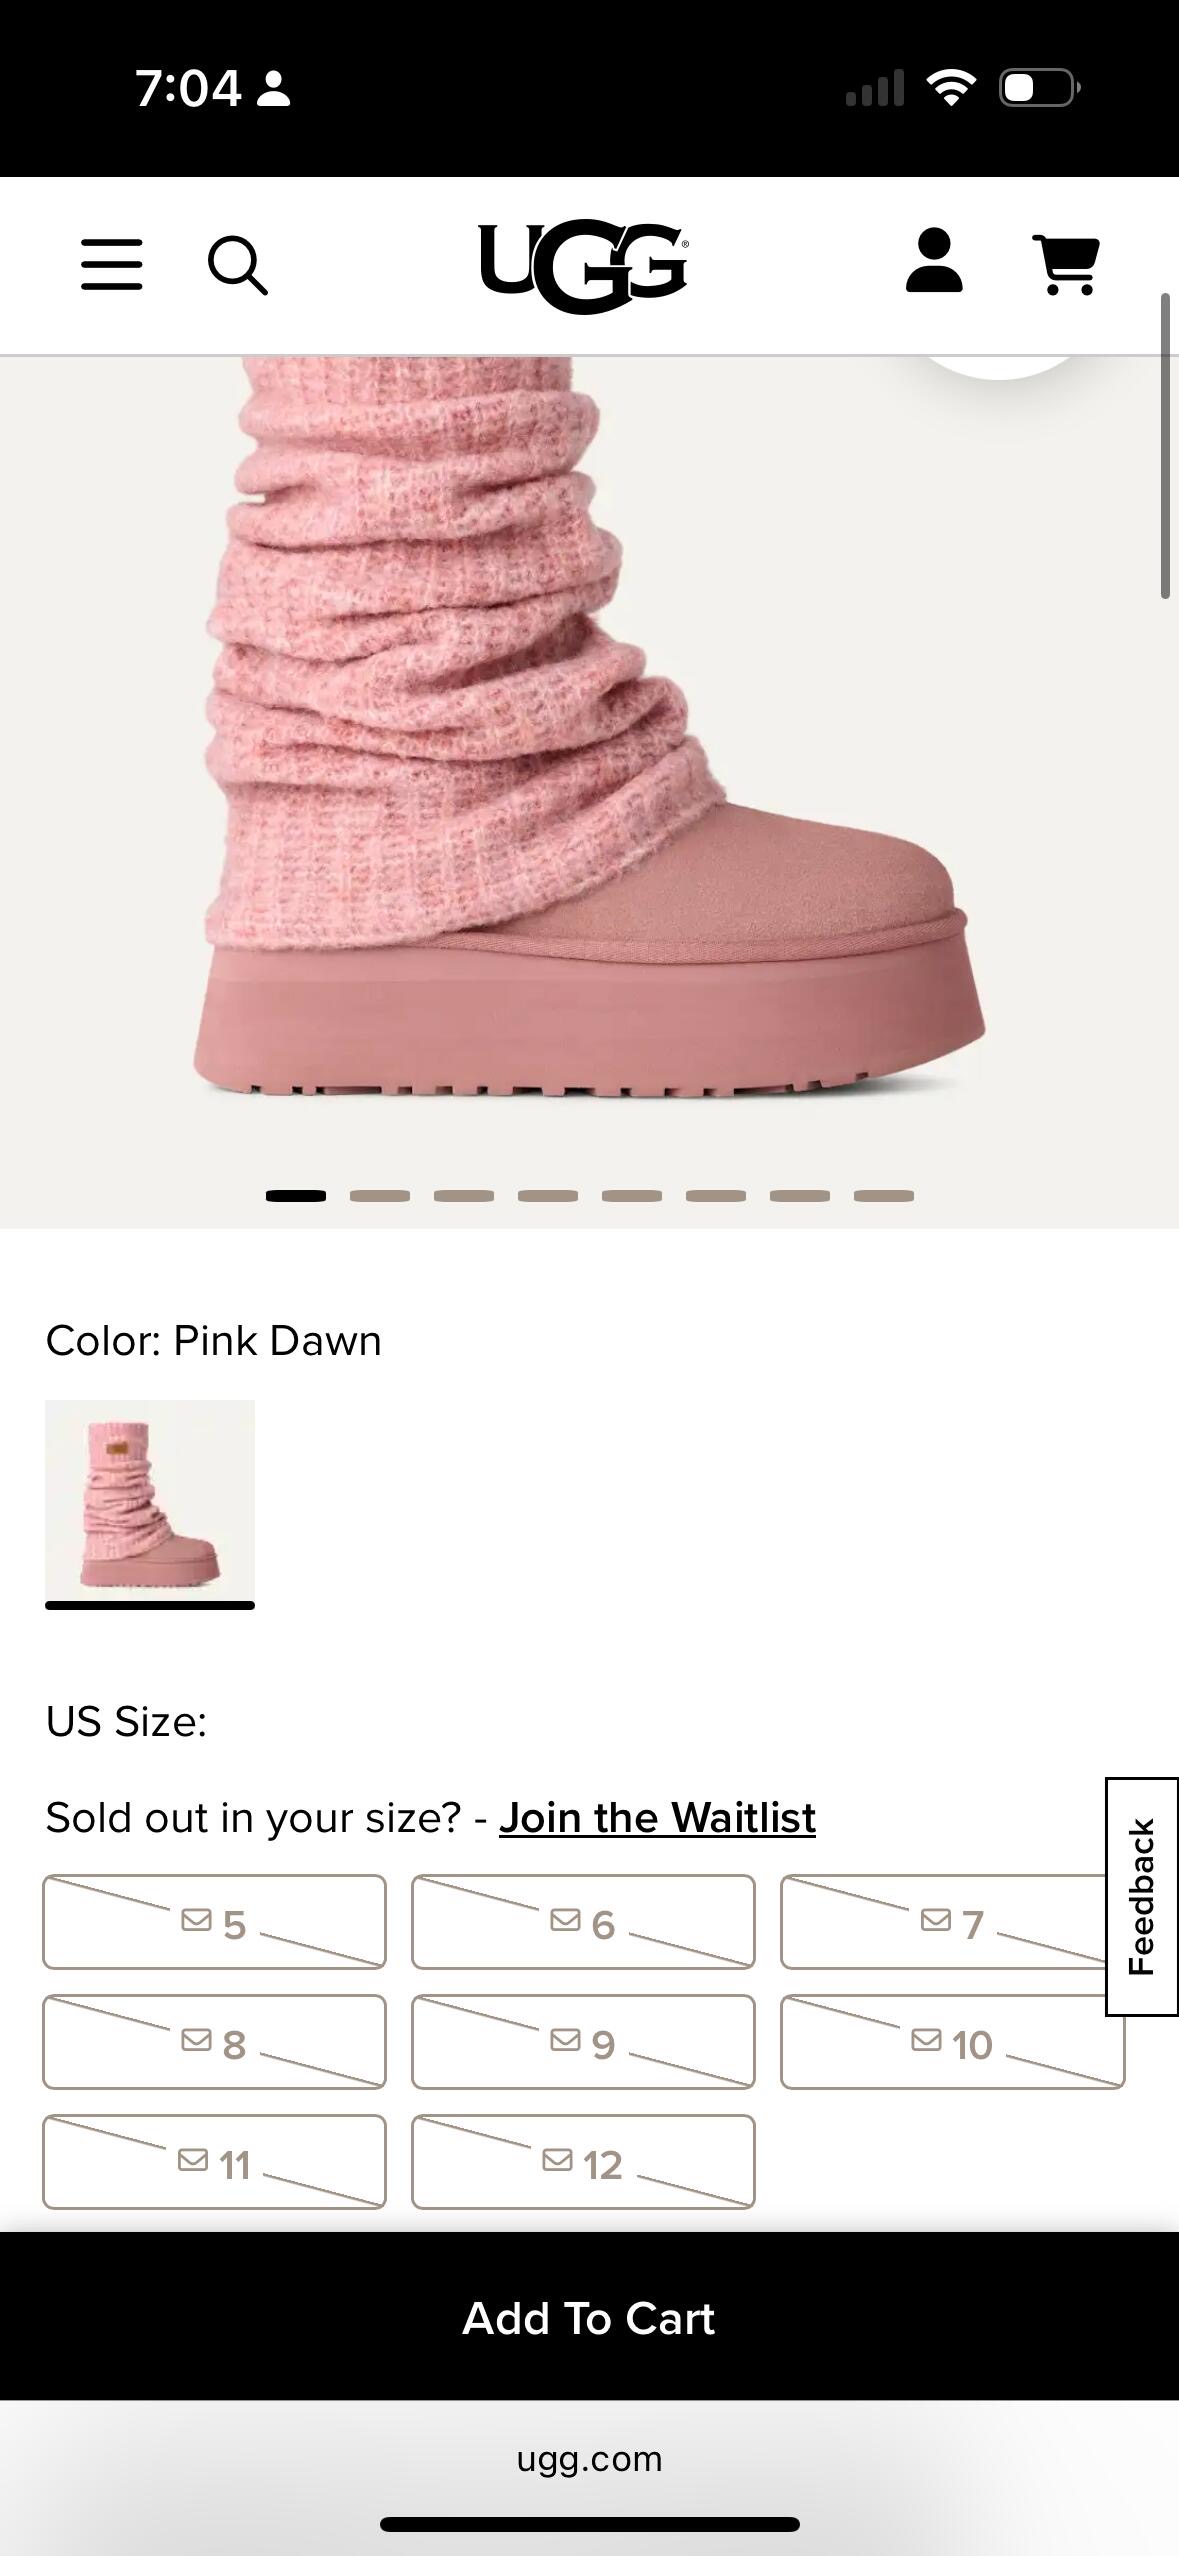Choose US size 8
Screen dimensions: 1179x2556
[x=214, y=2042]
